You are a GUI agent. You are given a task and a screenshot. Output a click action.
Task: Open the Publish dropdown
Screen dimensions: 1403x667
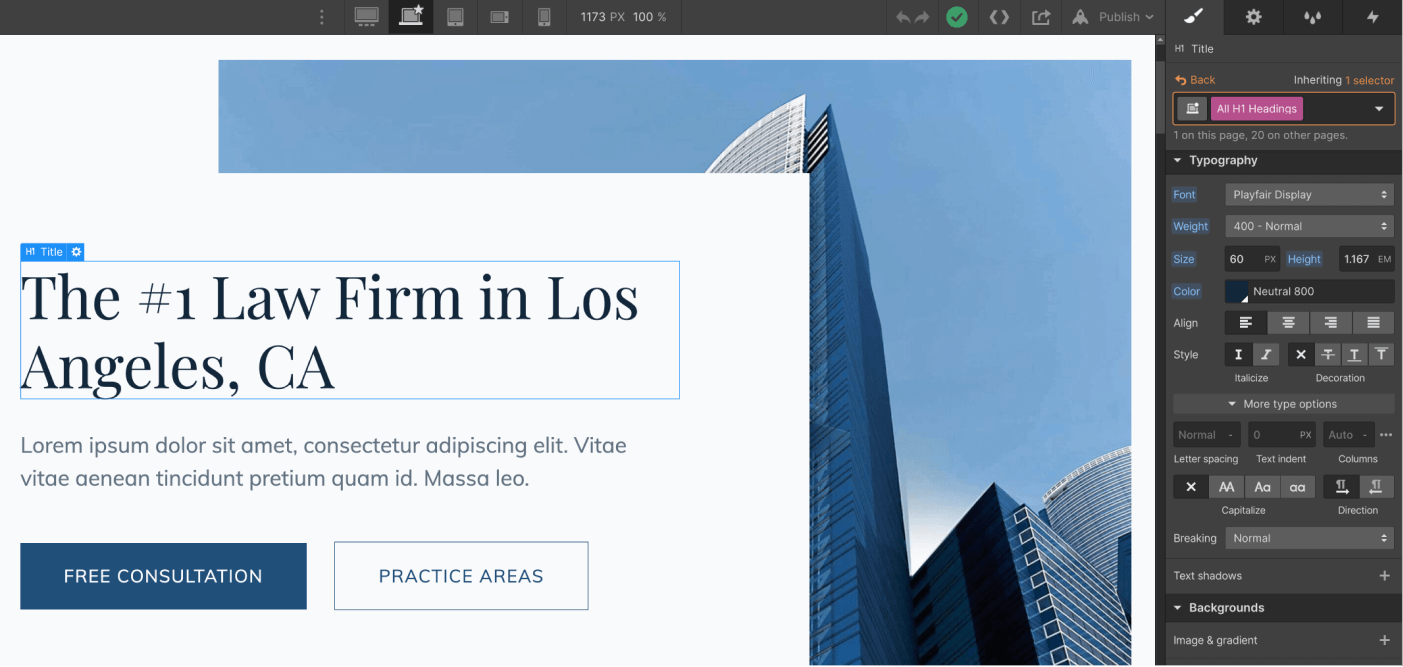1113,17
